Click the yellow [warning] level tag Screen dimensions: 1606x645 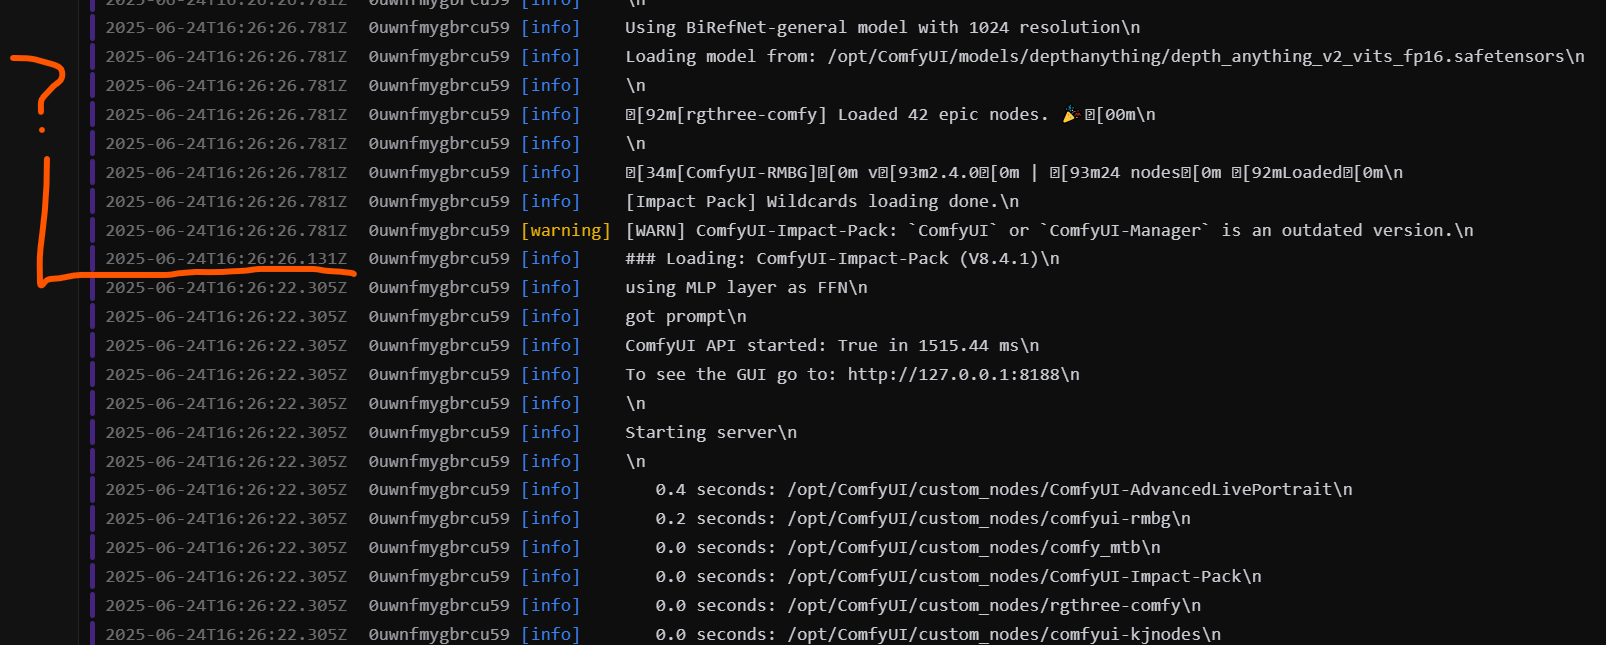[565, 230]
